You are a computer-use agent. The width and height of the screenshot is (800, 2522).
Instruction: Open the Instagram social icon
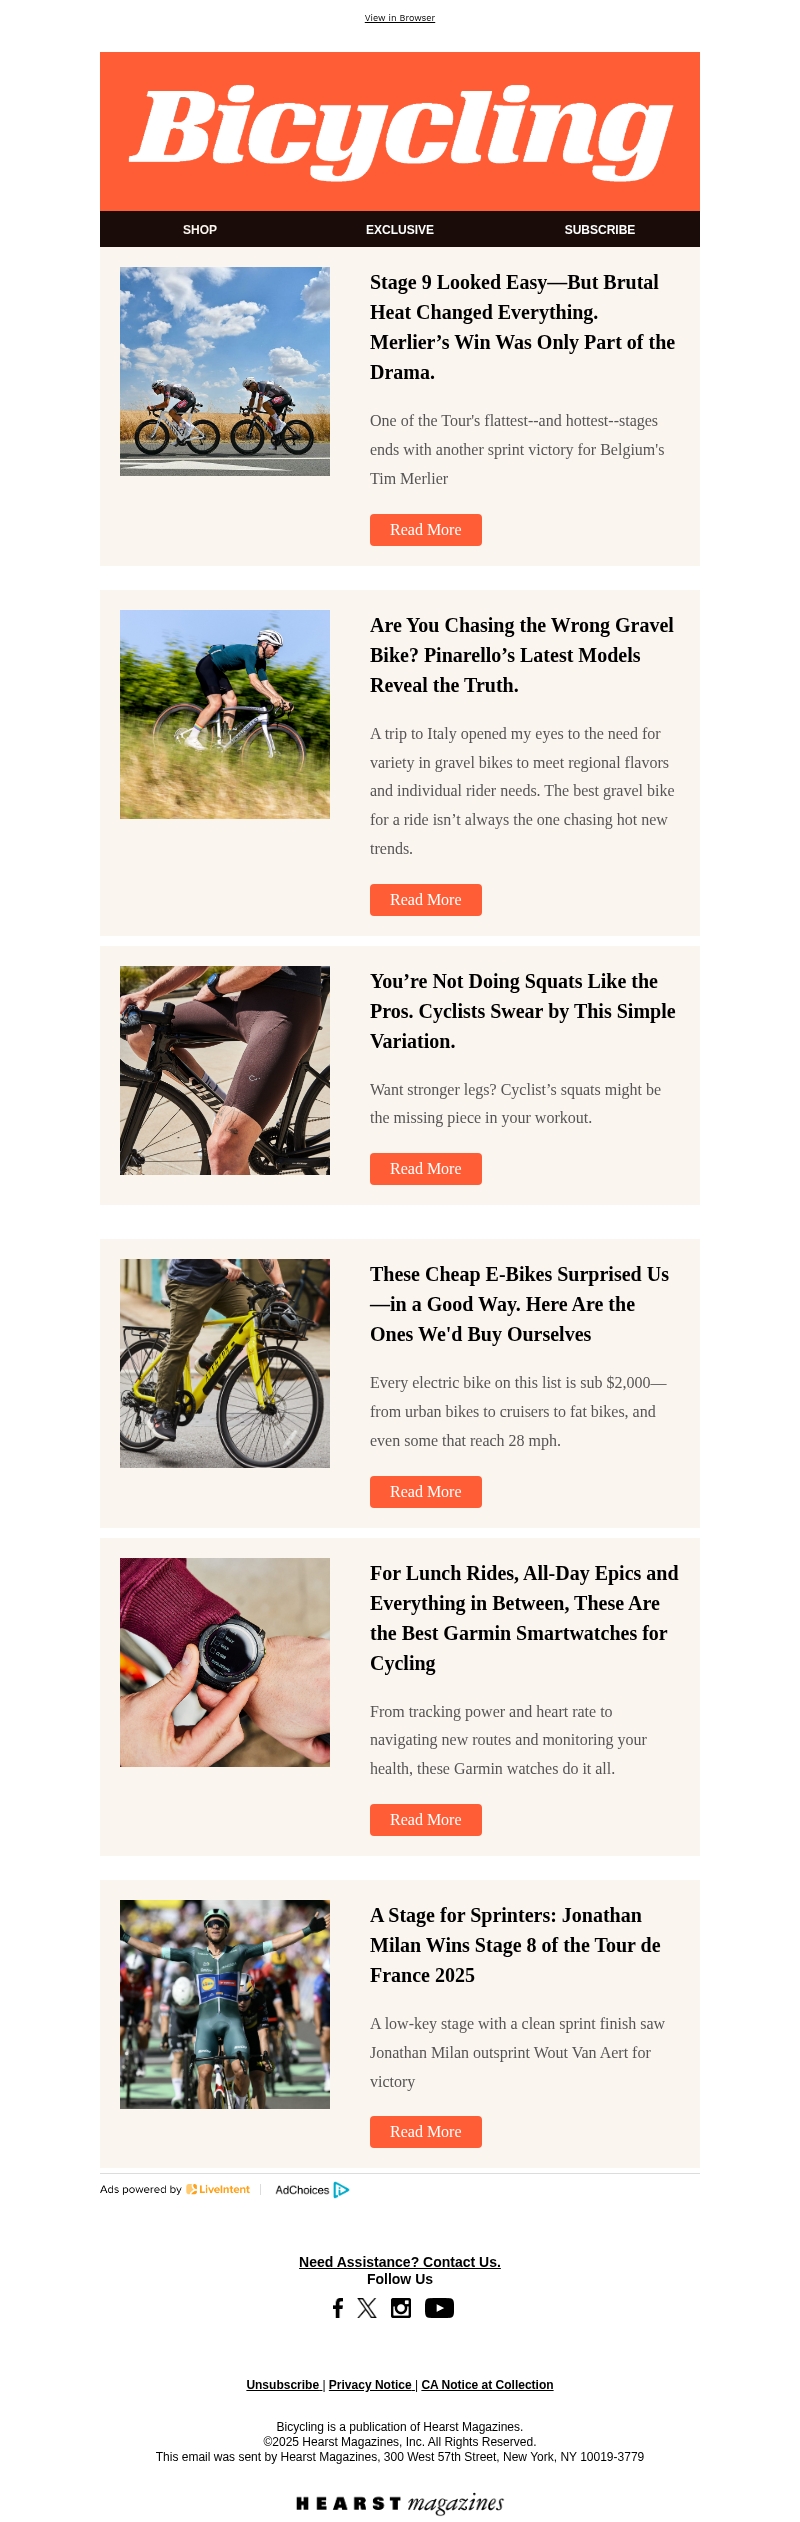coord(401,2307)
